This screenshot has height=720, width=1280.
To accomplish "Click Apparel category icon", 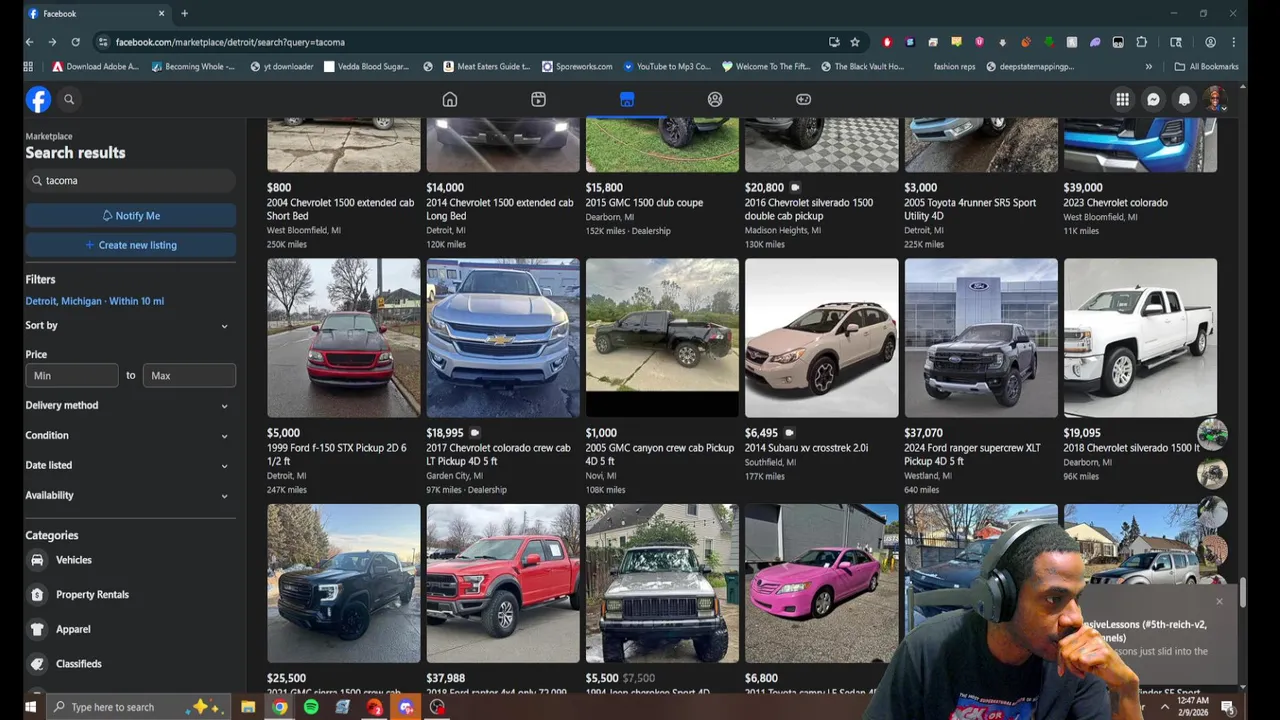I will coord(37,629).
